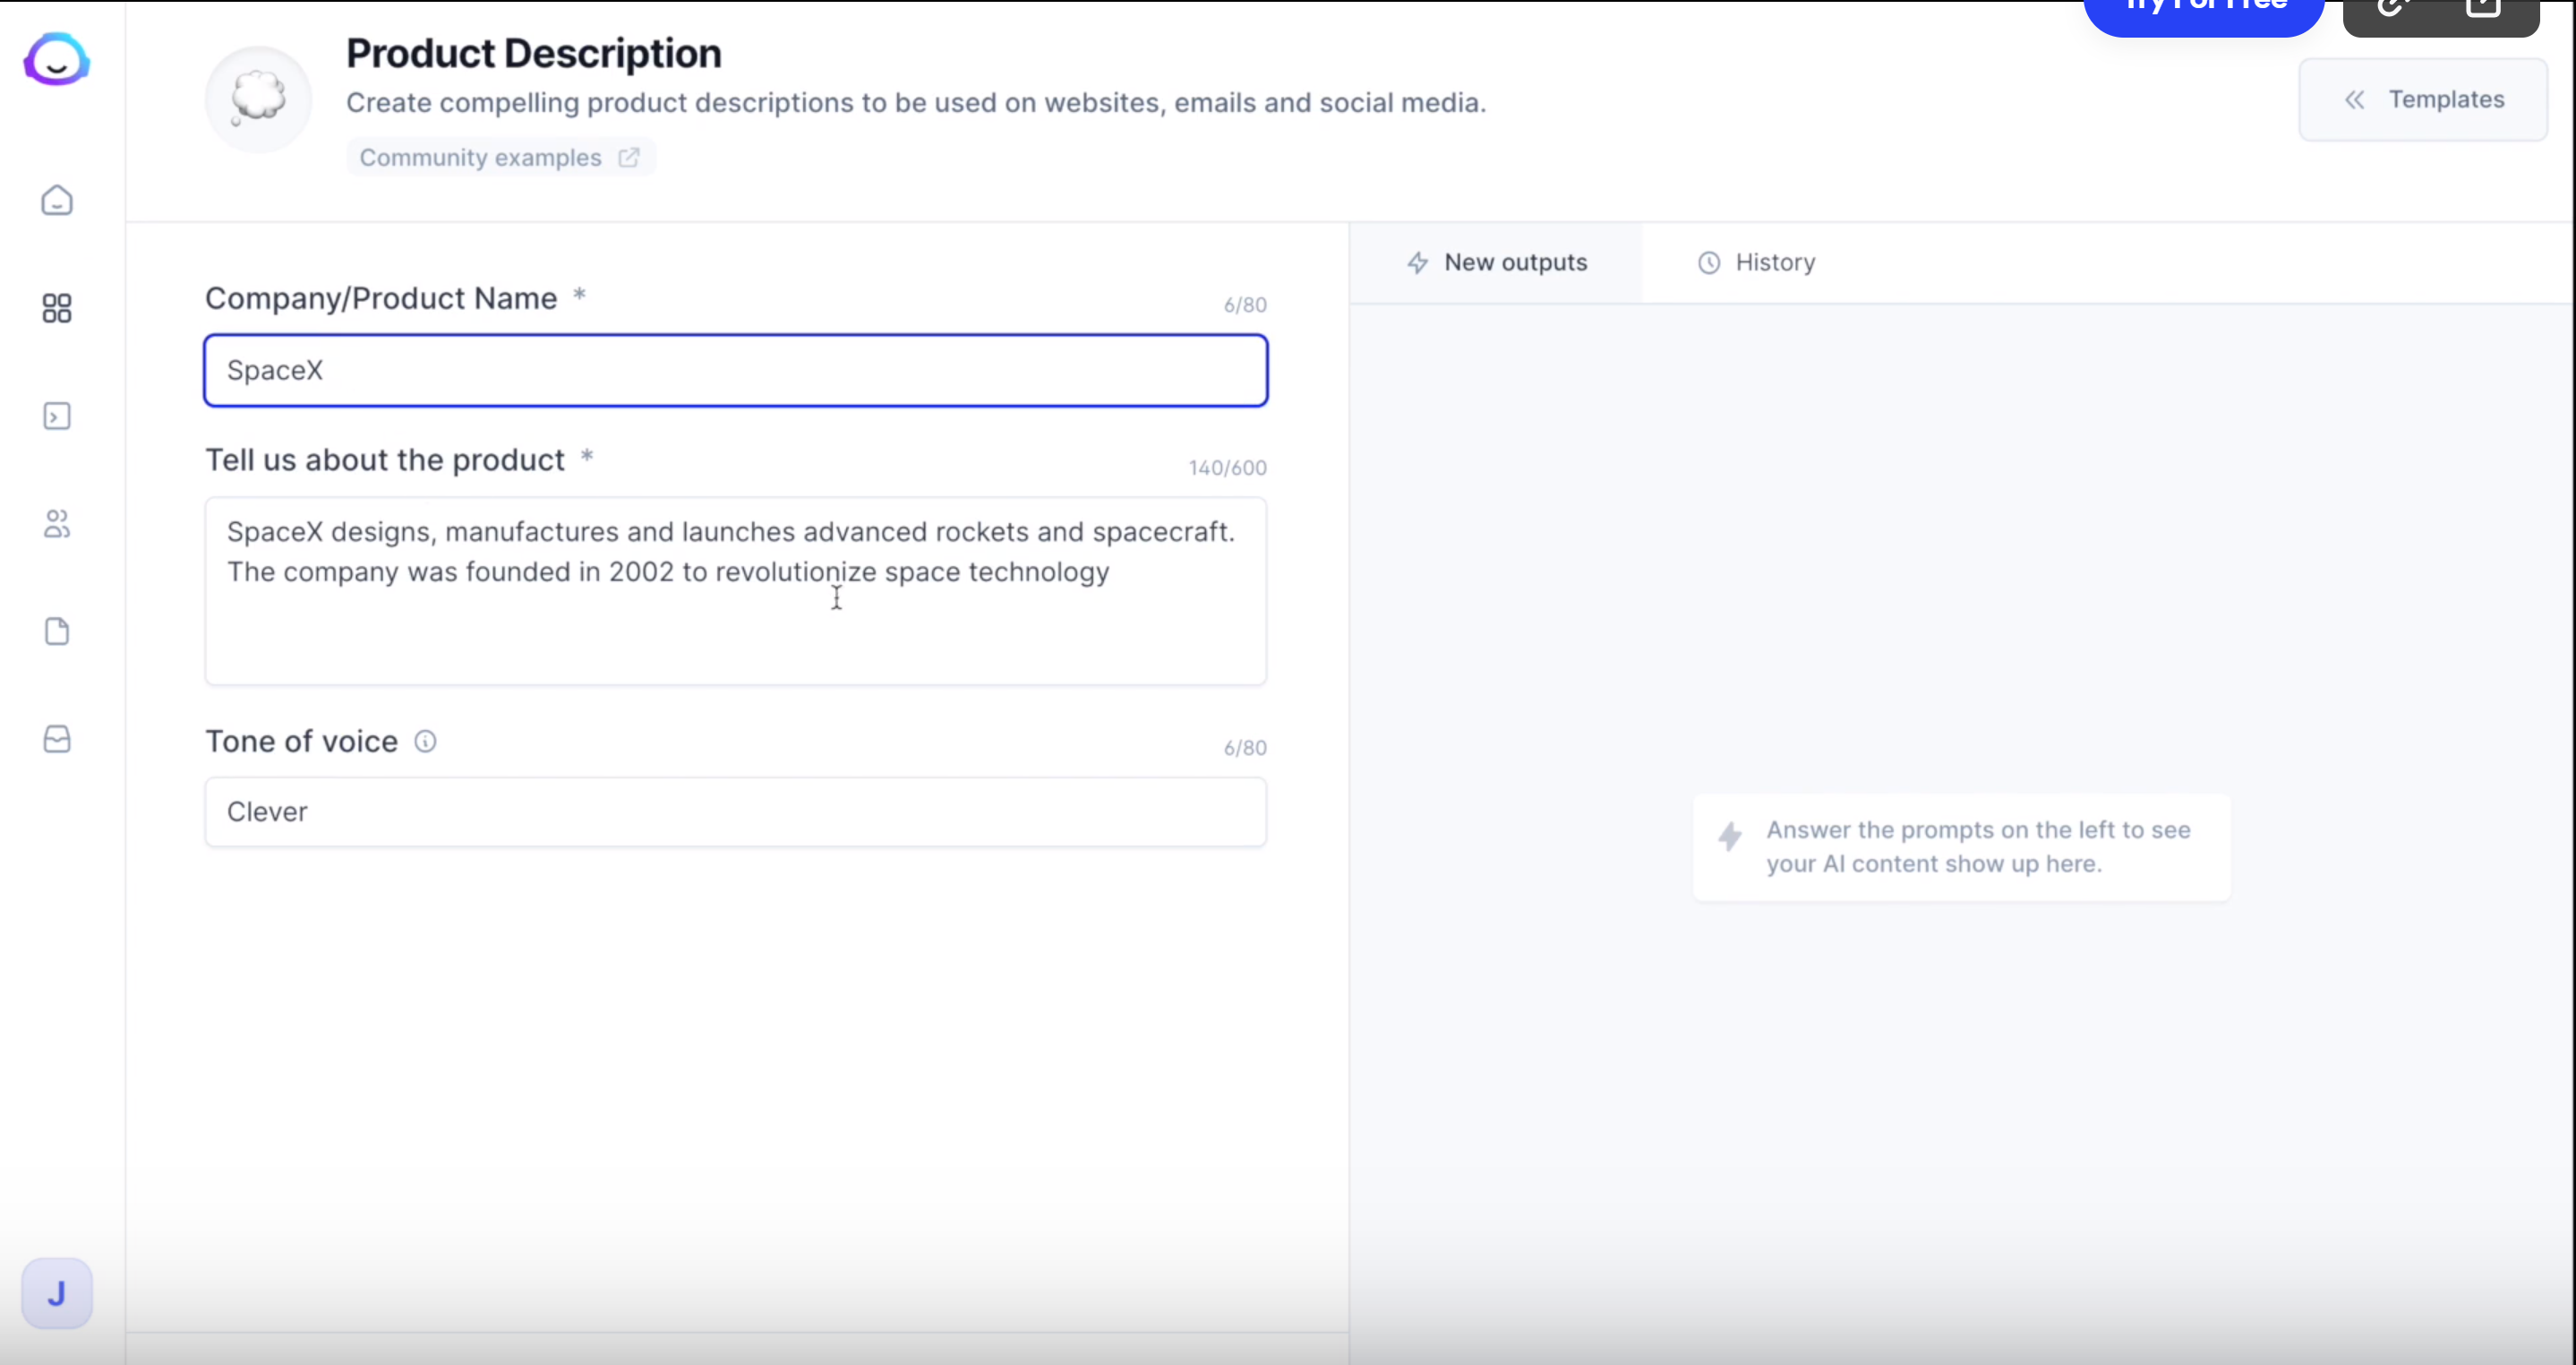Click the "Company/Product Name" label
This screenshot has width=2576, height=1365.
pos(381,299)
